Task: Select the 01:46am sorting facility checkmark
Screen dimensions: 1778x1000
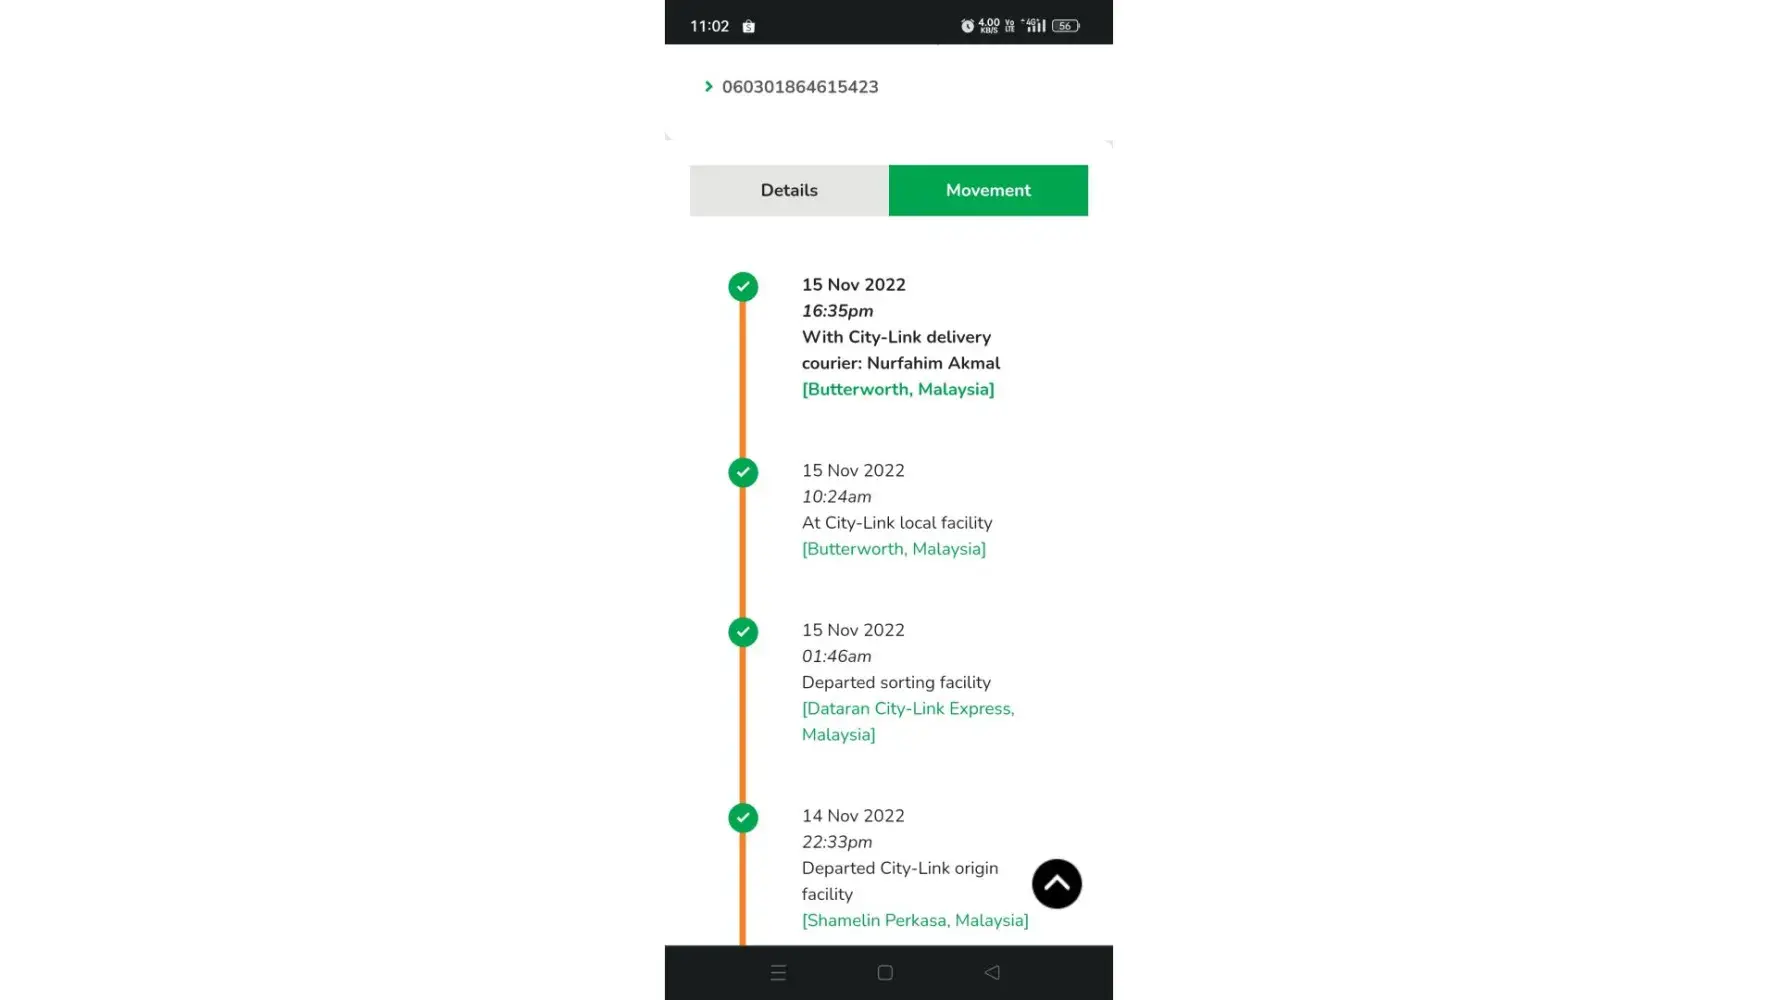Action: (743, 632)
